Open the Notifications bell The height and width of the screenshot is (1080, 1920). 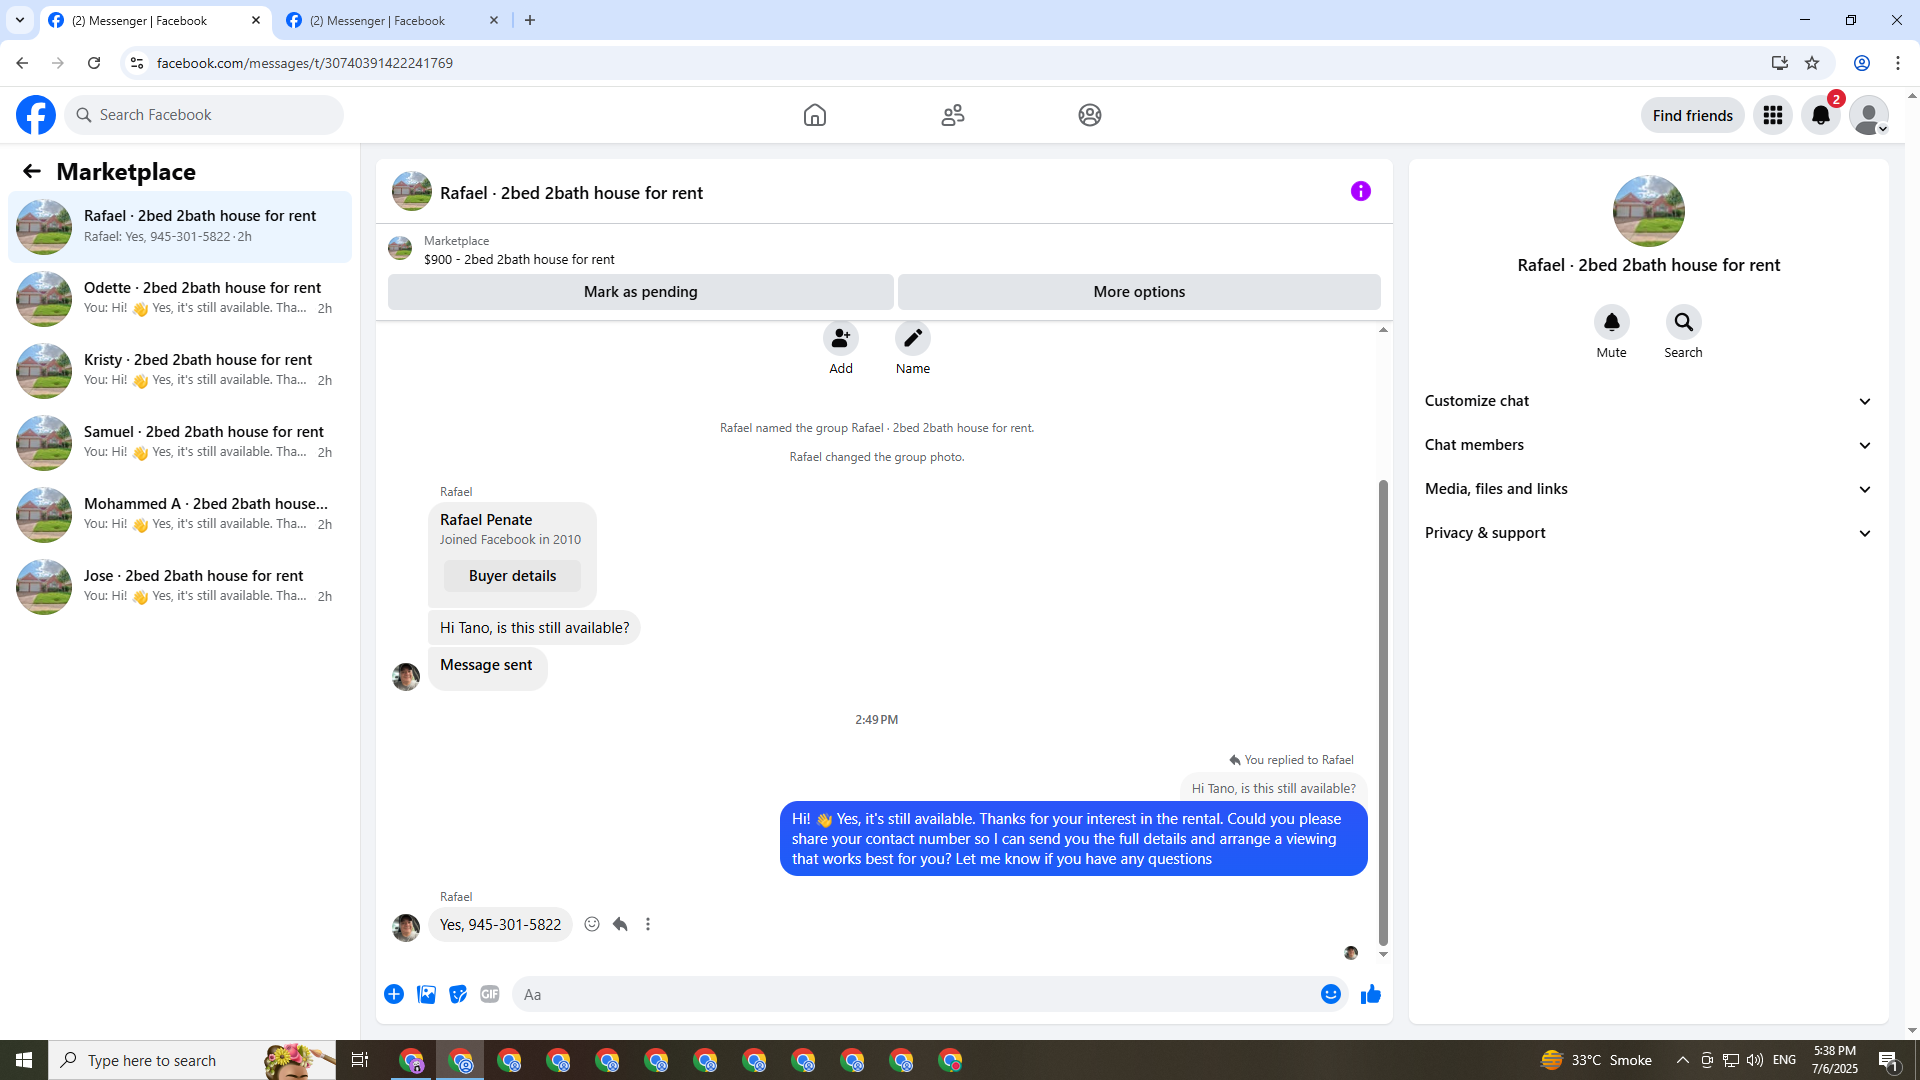coord(1821,115)
